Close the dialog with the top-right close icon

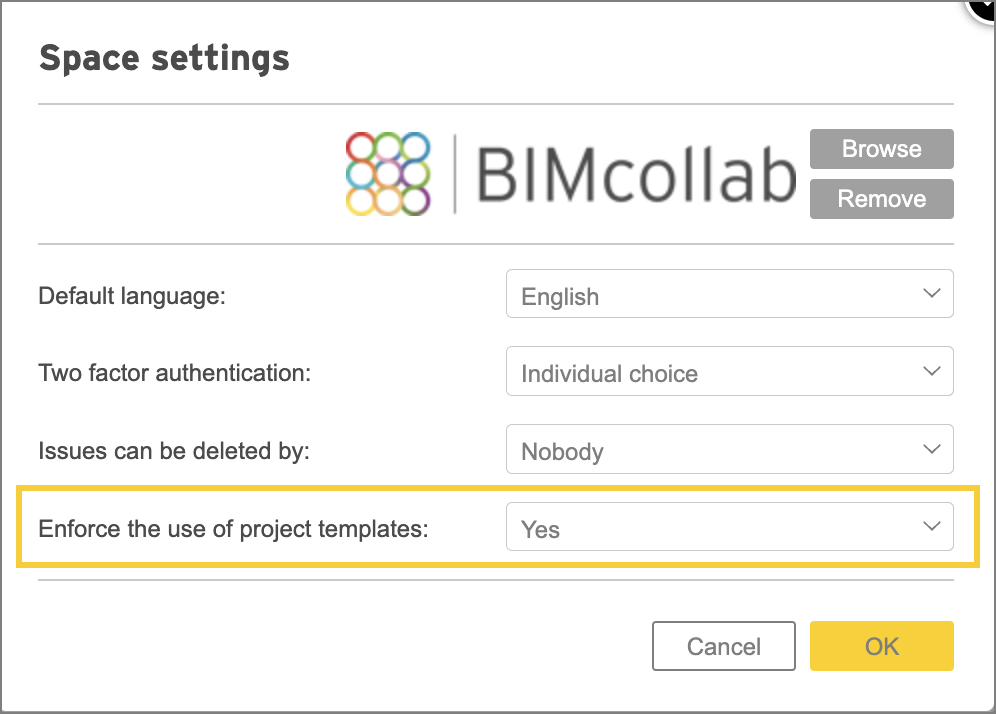pos(983,8)
